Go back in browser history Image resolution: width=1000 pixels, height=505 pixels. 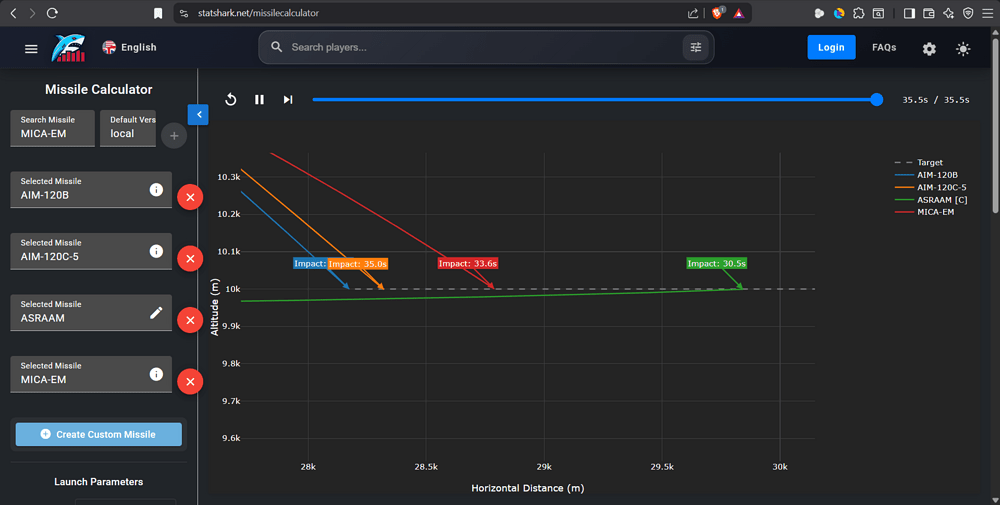pyautogui.click(x=13, y=13)
